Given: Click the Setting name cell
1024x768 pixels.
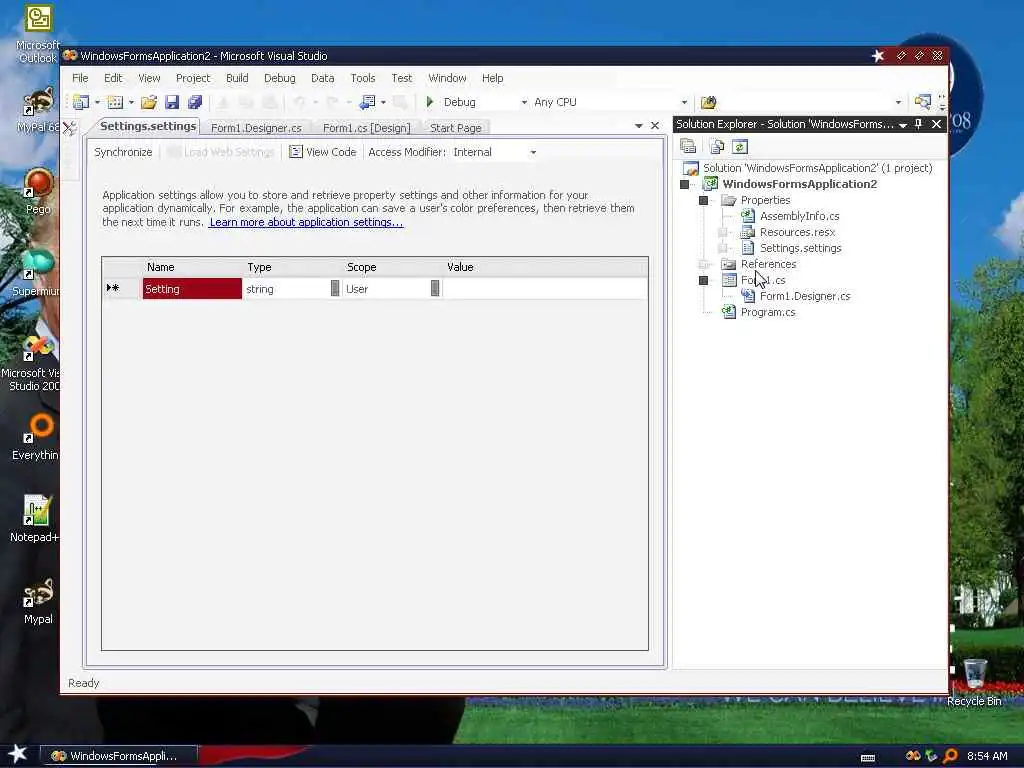Looking at the screenshot, I should [192, 289].
